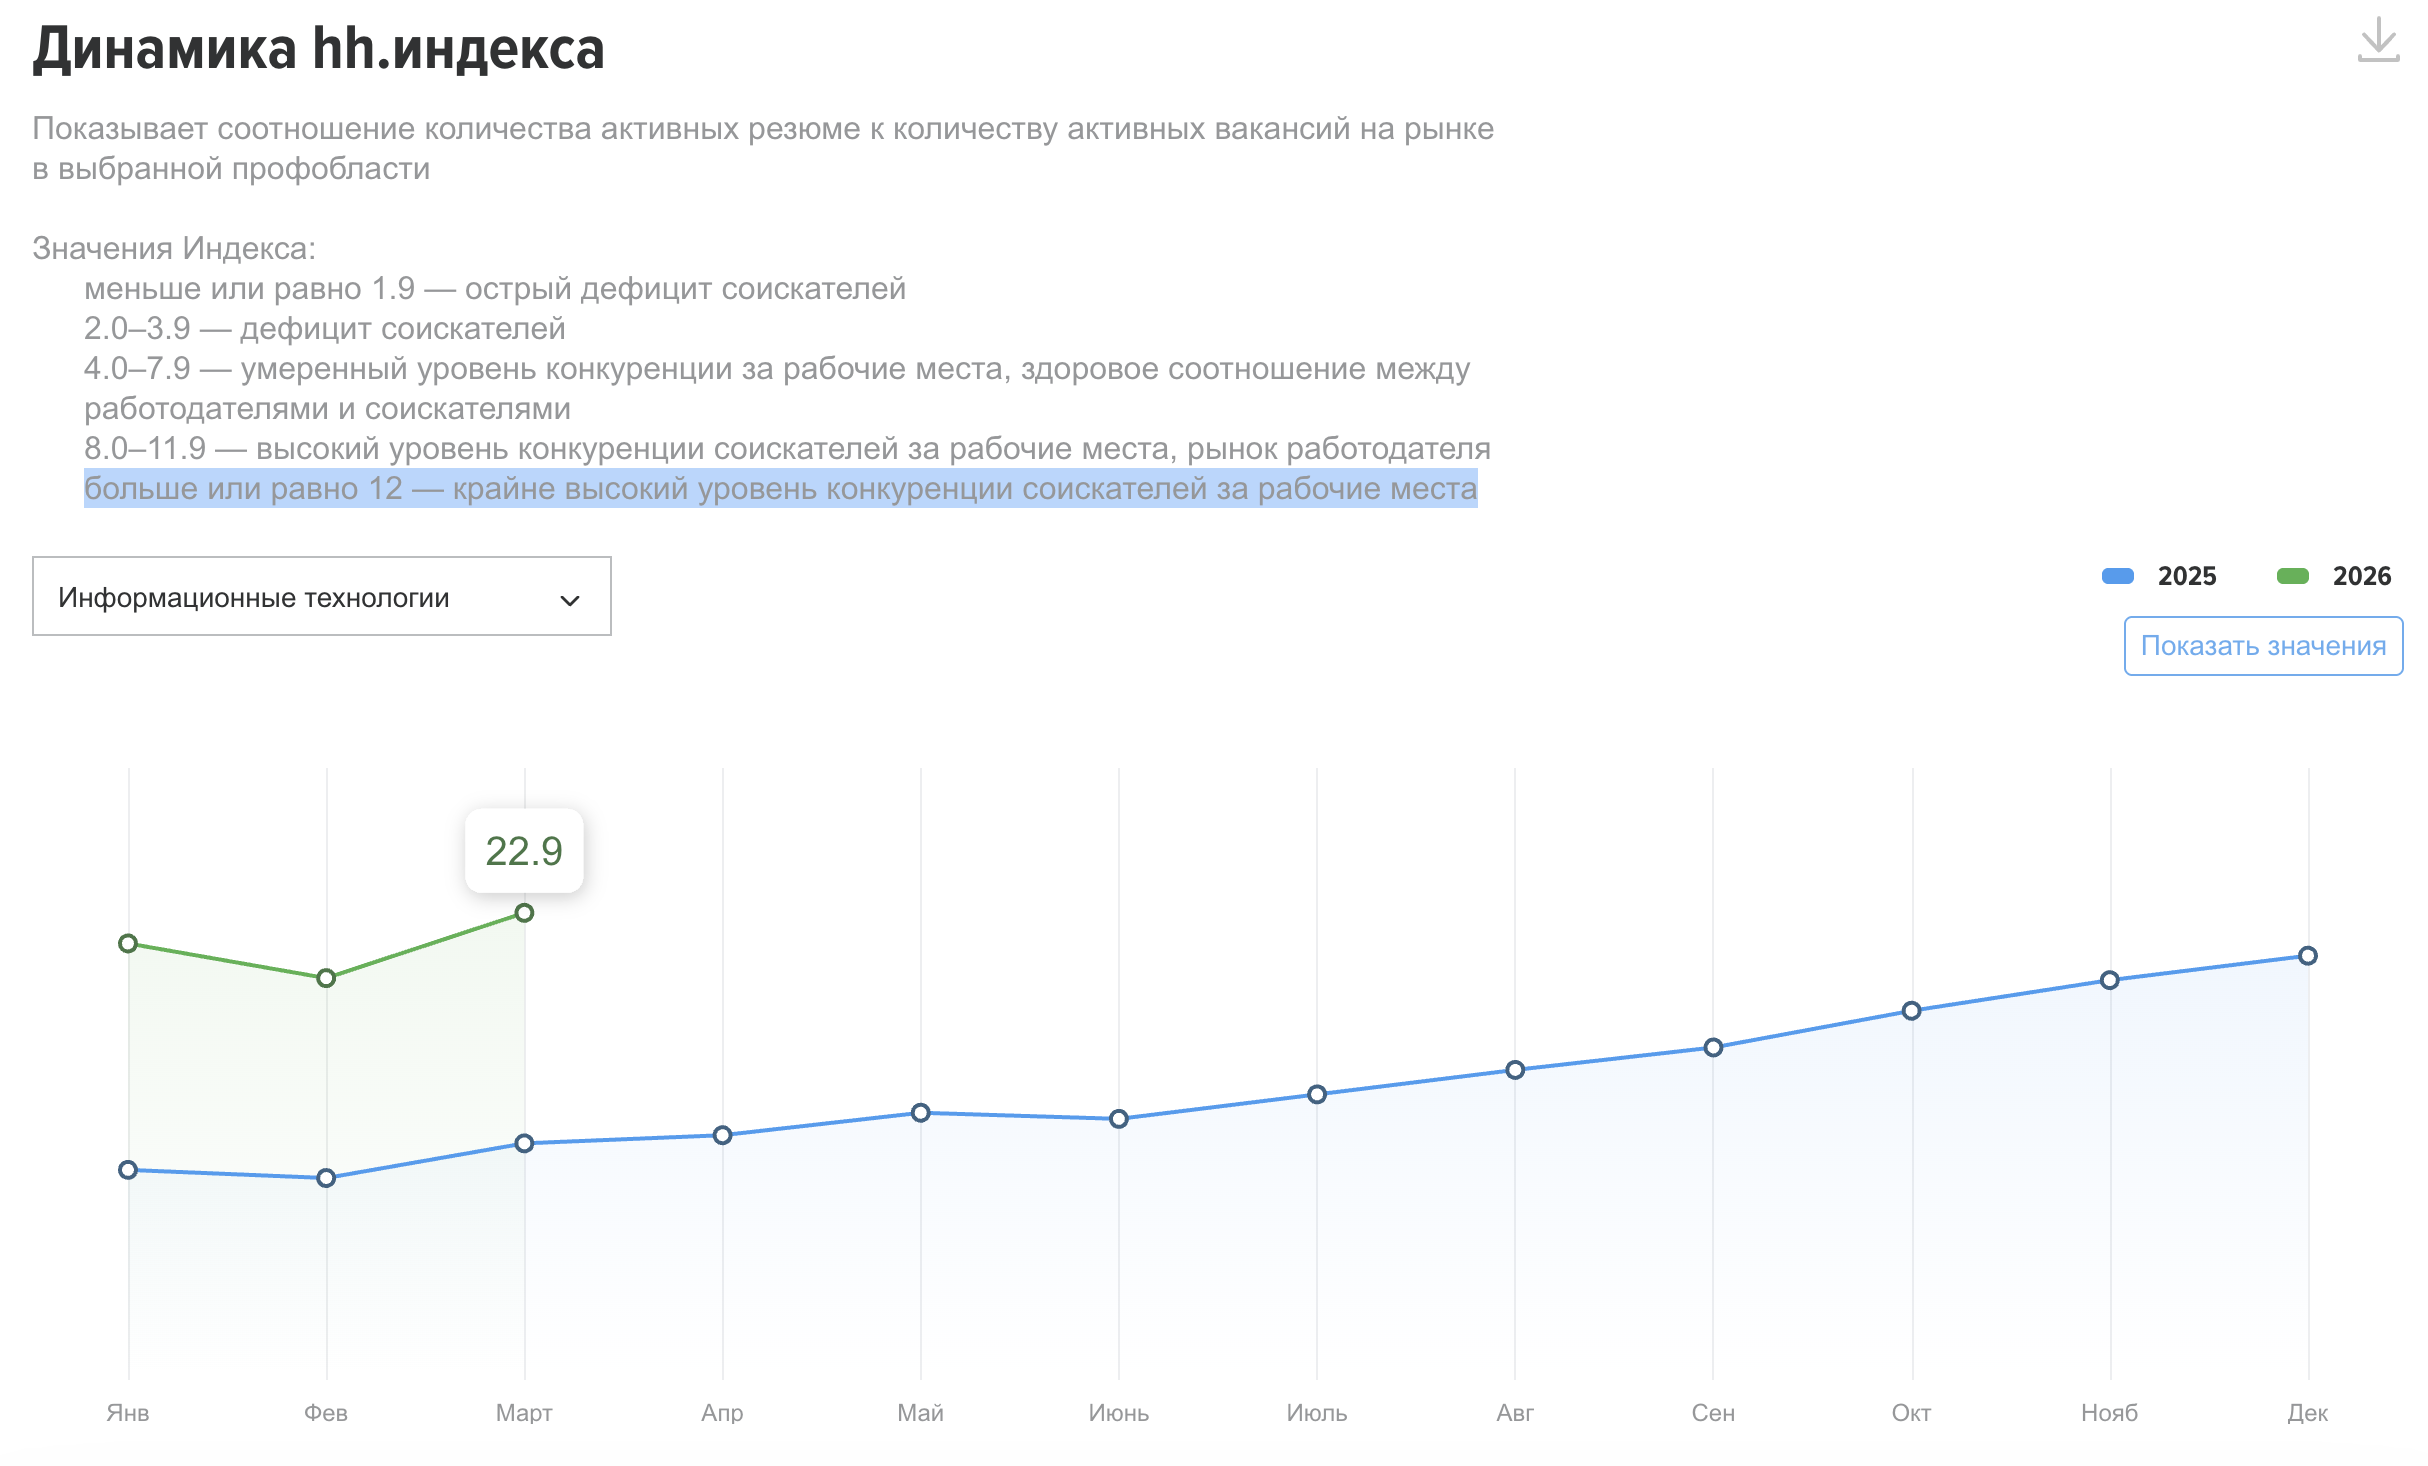The image size is (2428, 1466).
Task: Select the 2025 June data point
Action: pos(1119,1119)
